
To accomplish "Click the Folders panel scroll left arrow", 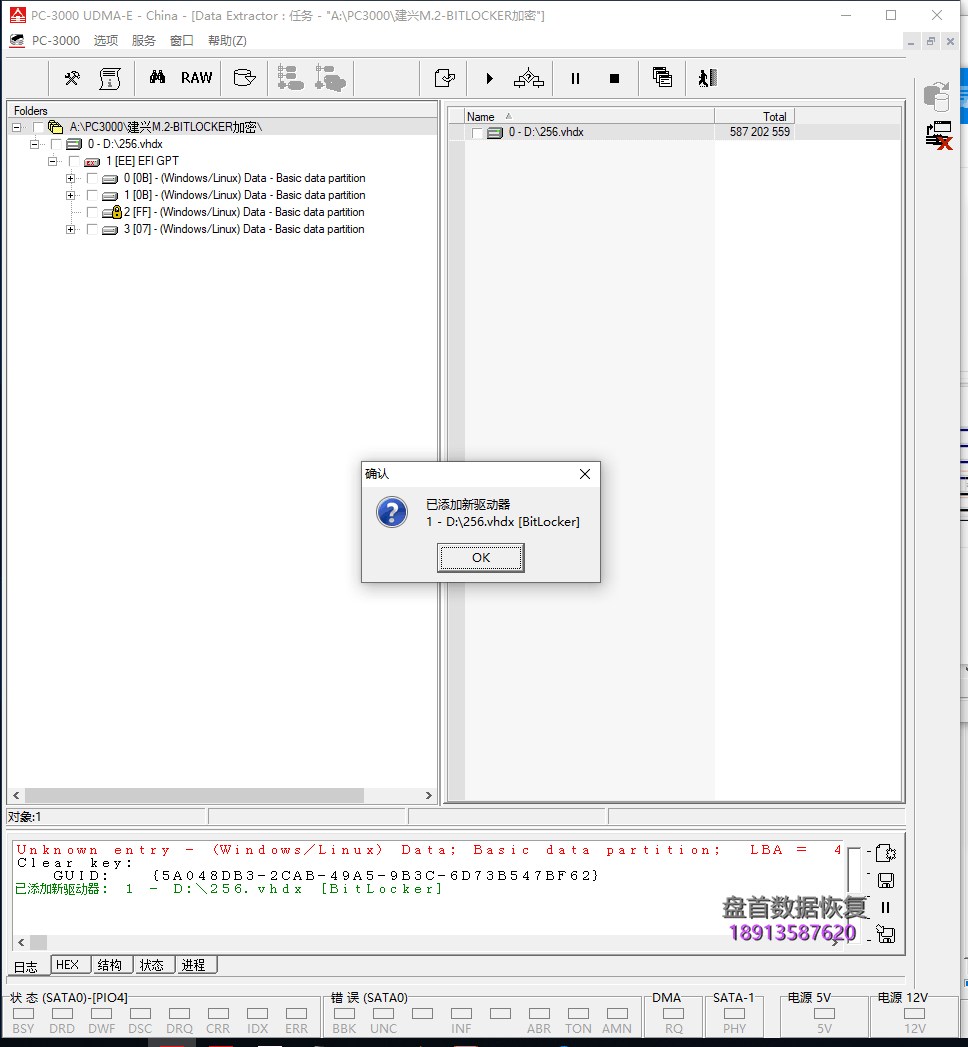I will point(16,795).
